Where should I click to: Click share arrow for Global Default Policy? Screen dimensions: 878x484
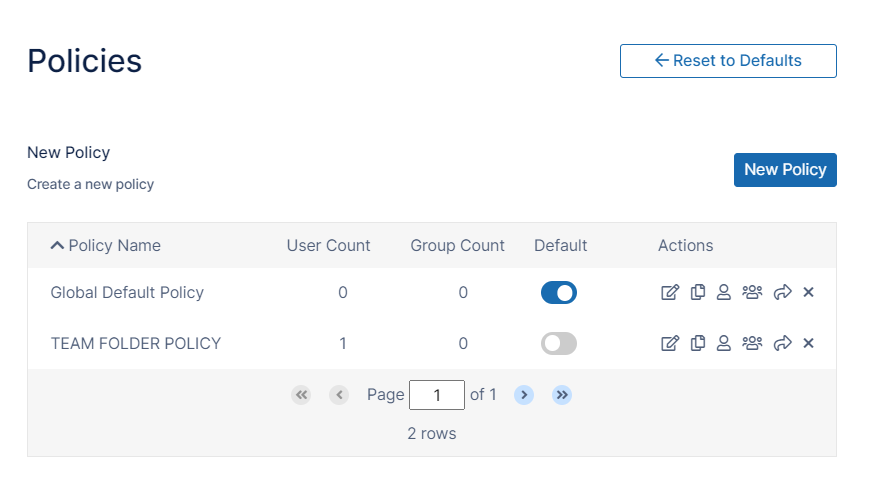click(x=783, y=292)
